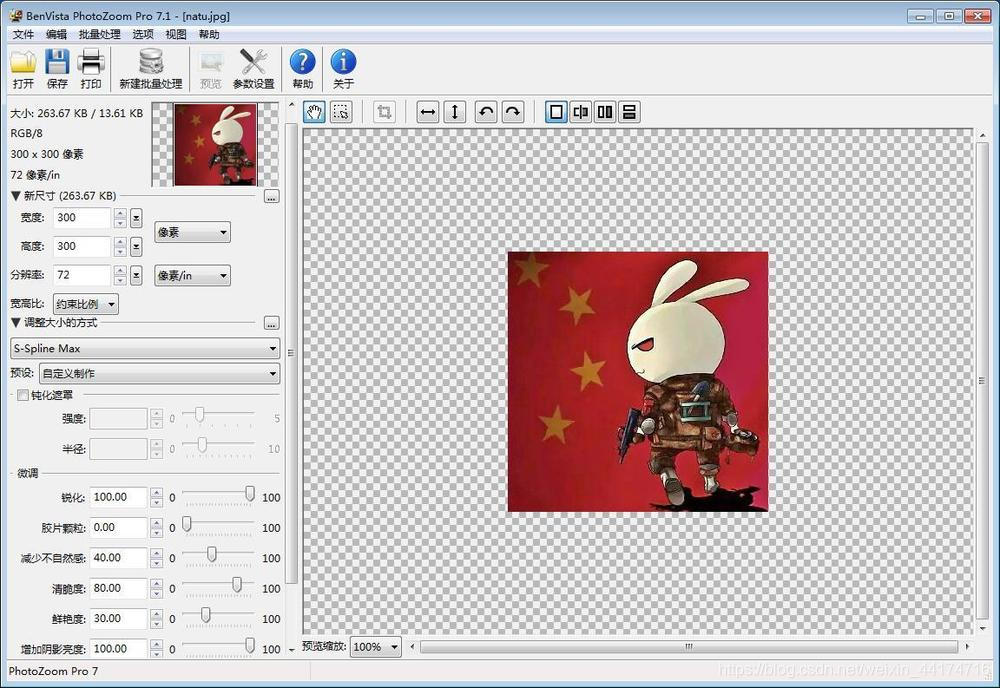Adjust 分辨率 with its stepper arrows
1000x688 pixels.
pyautogui.click(x=120, y=275)
